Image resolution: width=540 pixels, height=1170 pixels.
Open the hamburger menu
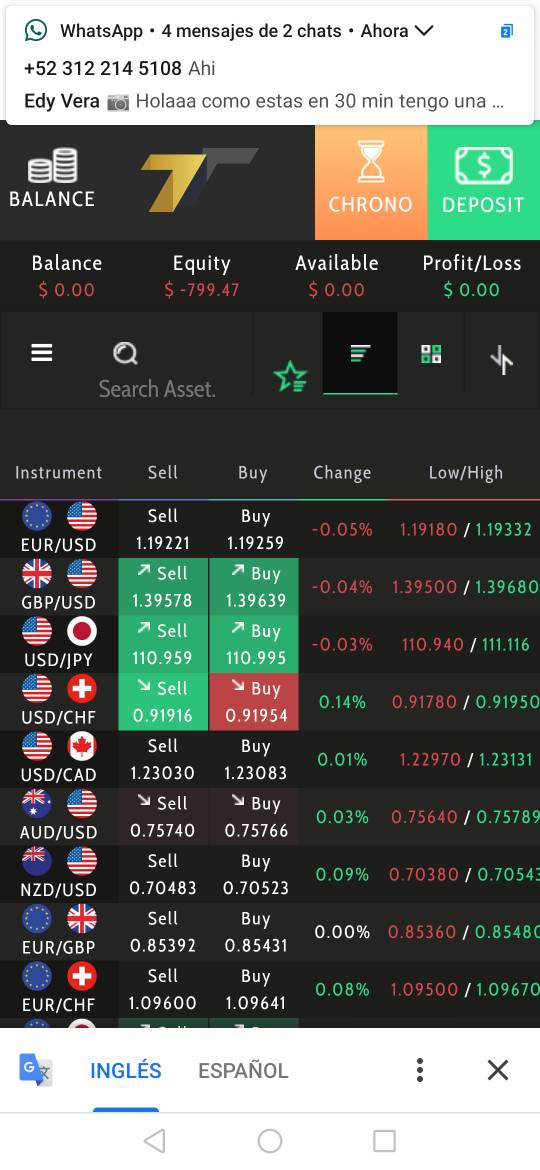point(42,353)
